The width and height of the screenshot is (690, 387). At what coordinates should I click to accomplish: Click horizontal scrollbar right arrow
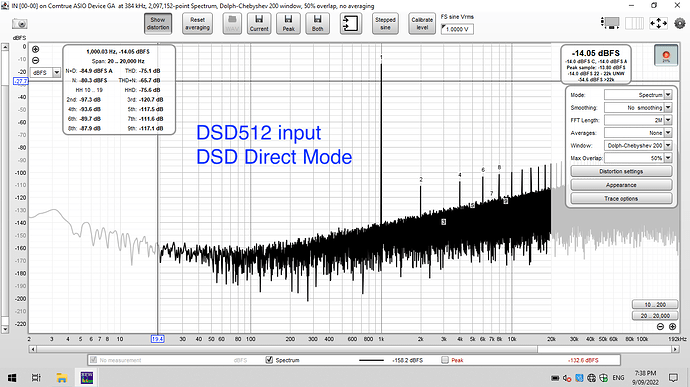[x=675, y=349]
